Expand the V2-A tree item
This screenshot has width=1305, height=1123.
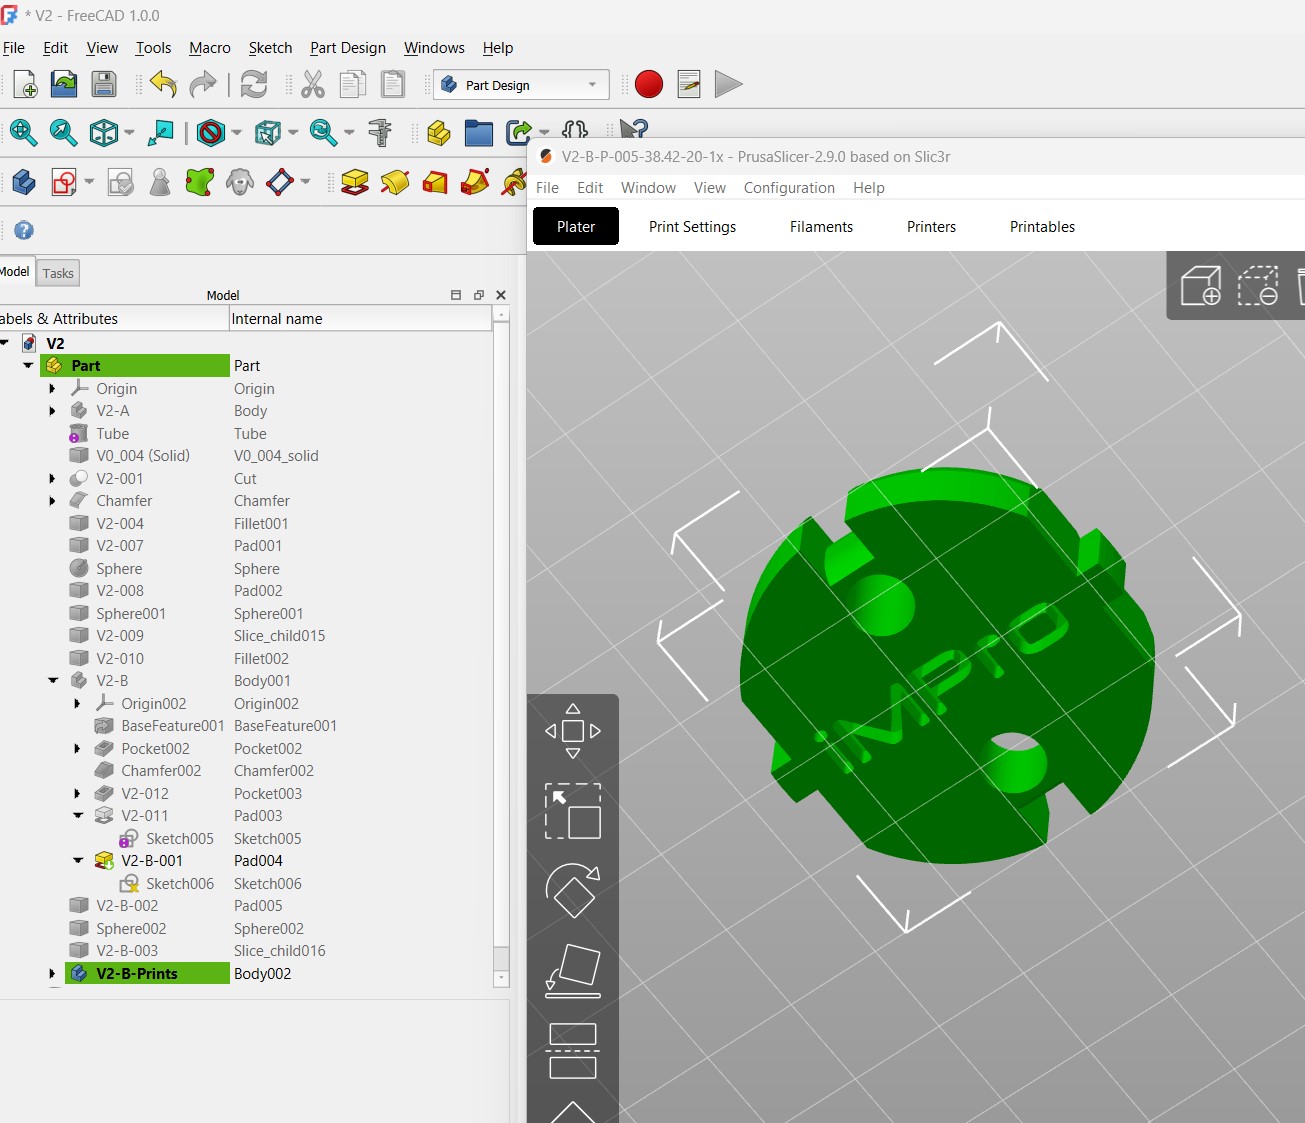click(x=53, y=411)
